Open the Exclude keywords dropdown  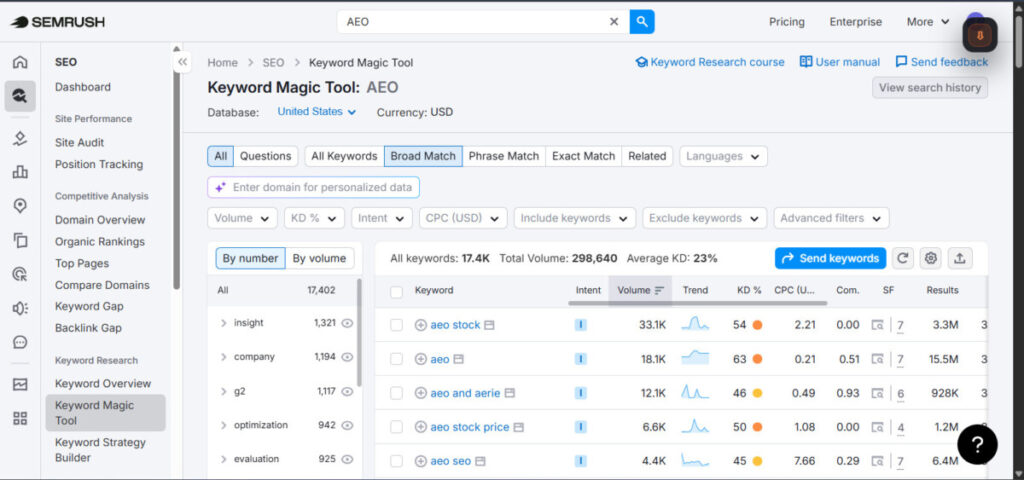point(705,218)
